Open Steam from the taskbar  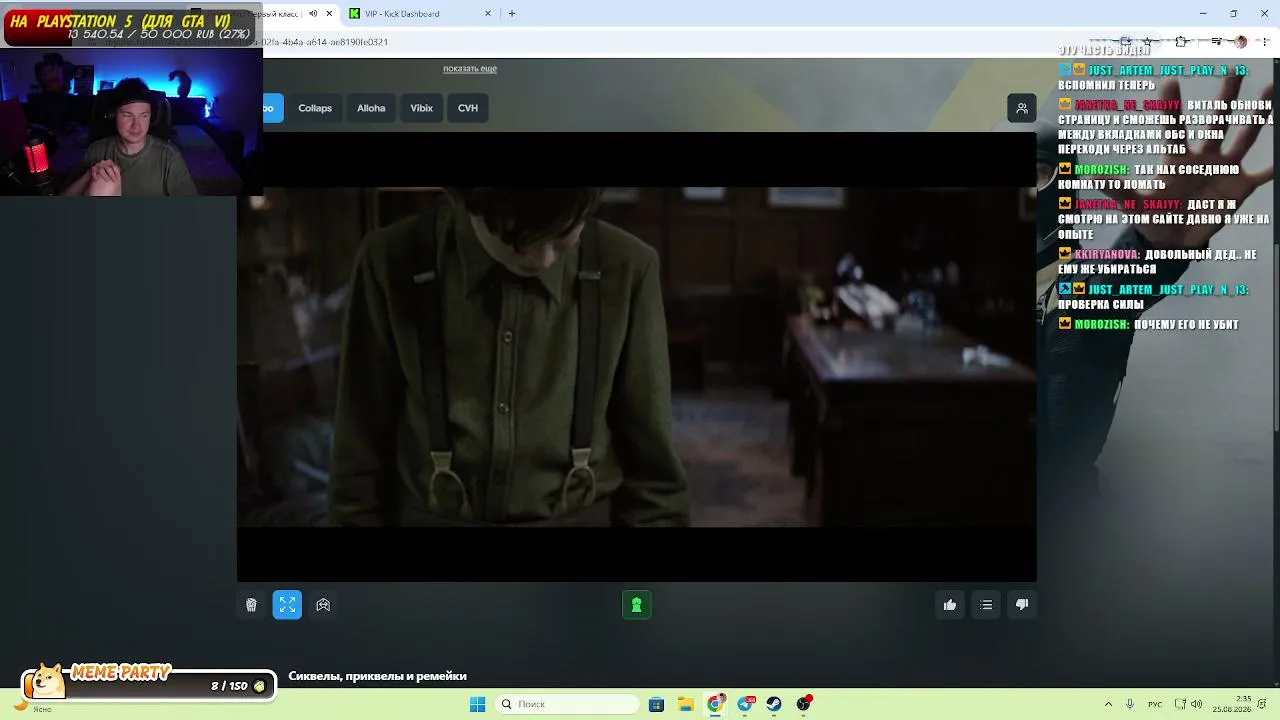click(x=774, y=704)
